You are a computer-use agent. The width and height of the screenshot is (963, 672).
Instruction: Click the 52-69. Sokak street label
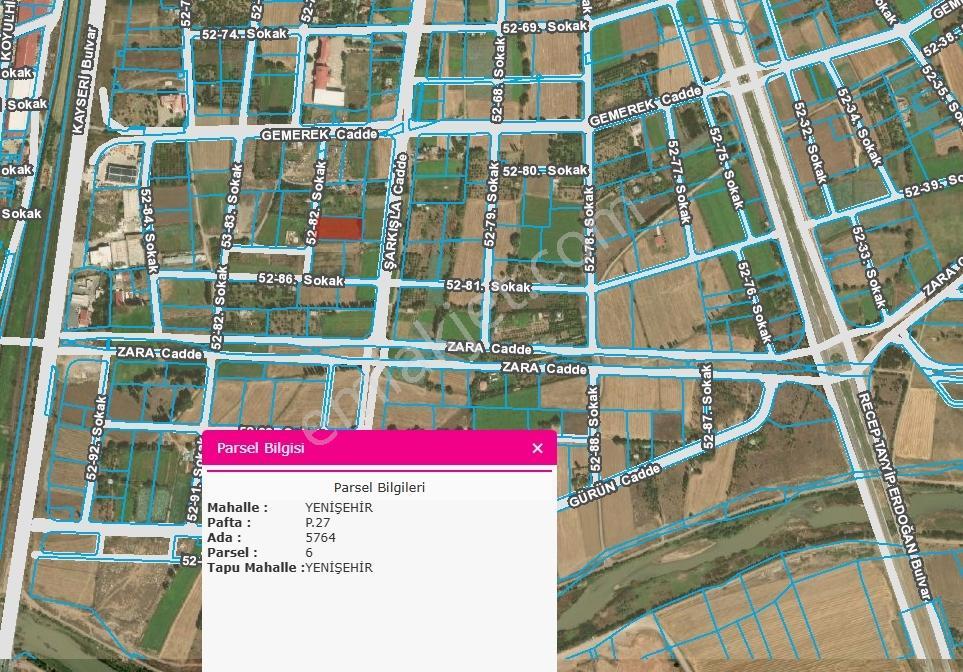[545, 27]
